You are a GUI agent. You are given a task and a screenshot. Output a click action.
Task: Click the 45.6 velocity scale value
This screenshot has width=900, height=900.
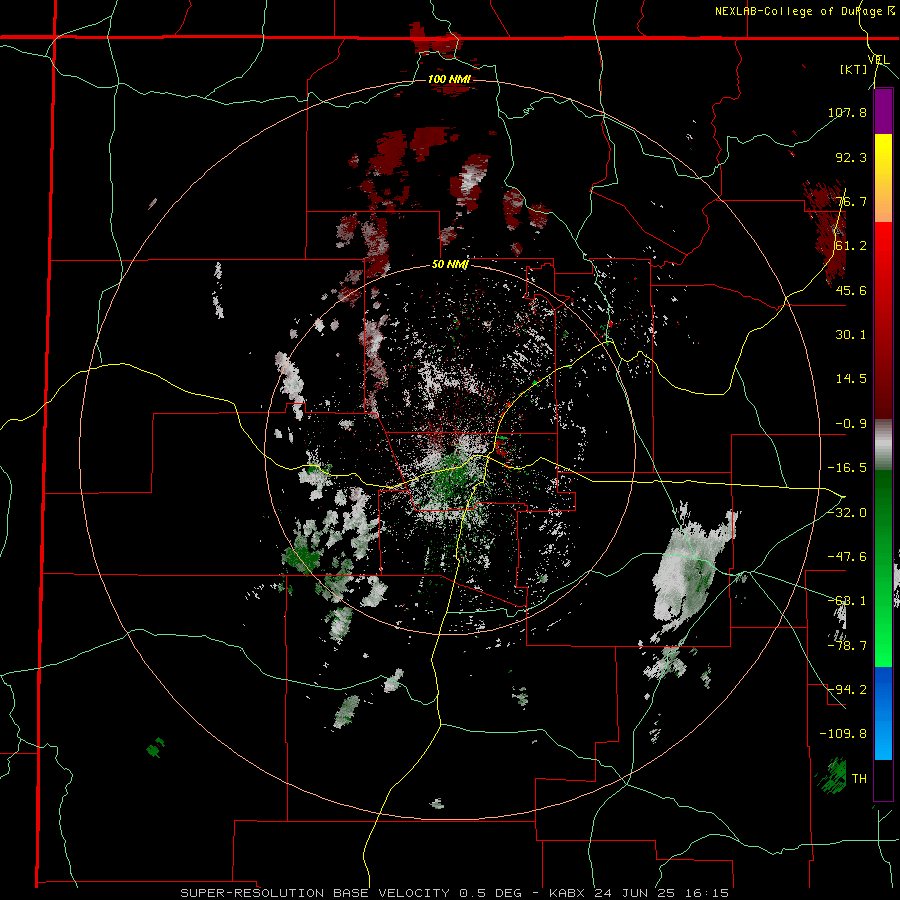click(851, 290)
